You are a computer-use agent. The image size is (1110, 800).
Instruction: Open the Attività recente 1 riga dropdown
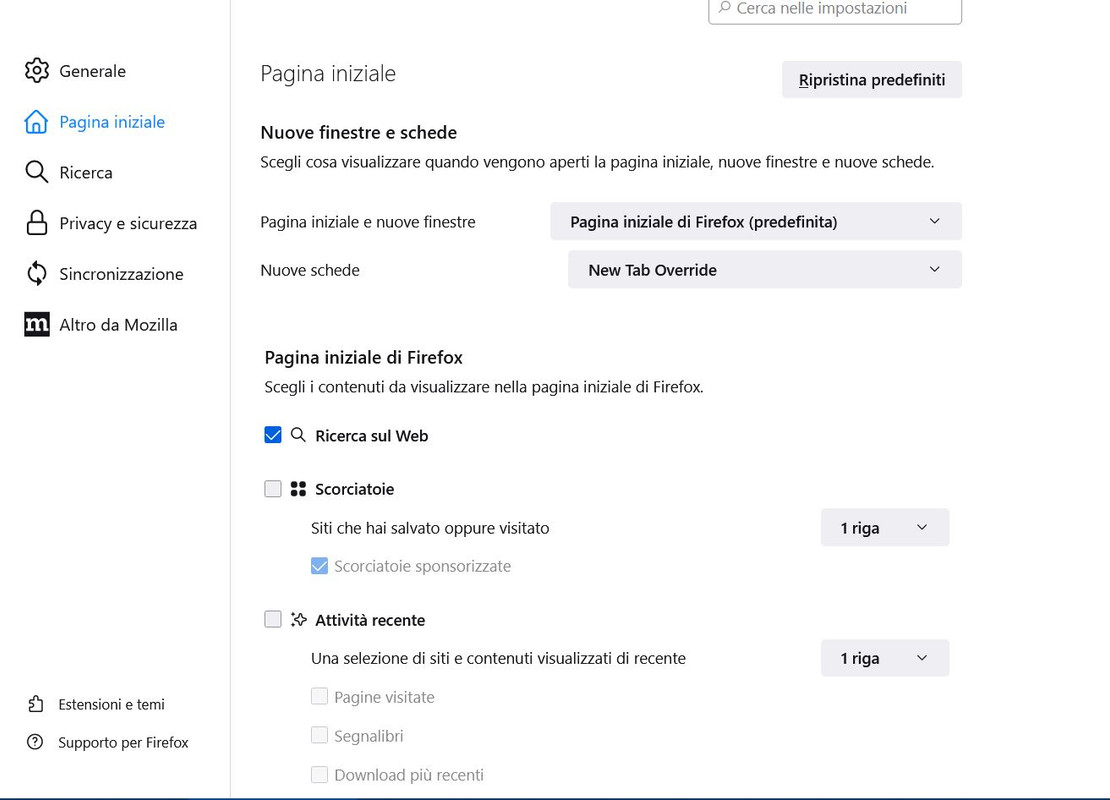884,658
